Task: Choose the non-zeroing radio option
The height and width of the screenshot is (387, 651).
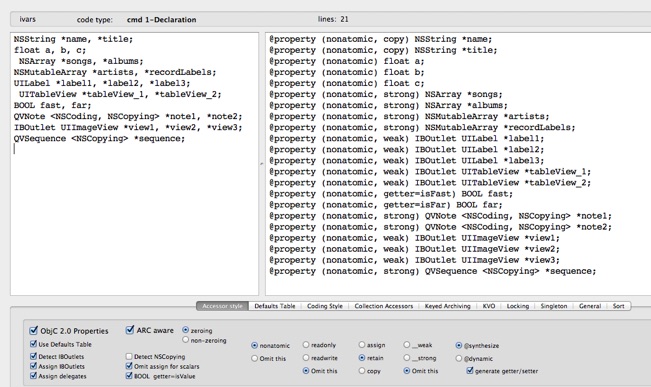Action: pyautogui.click(x=186, y=340)
